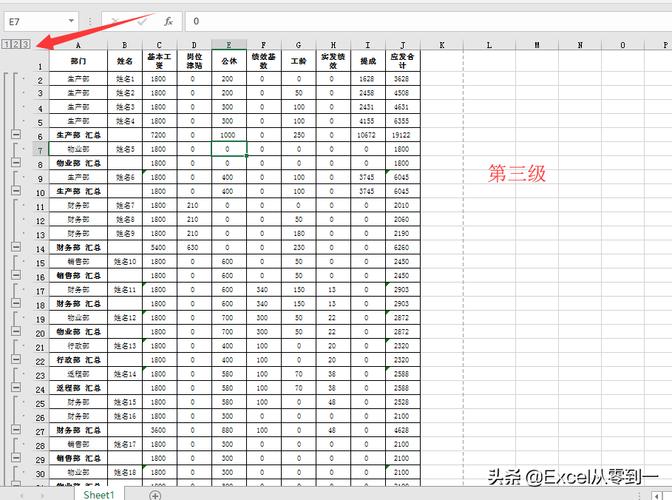The height and width of the screenshot is (500, 672).
Task: Select the cell 姓名5
Action: click(x=125, y=149)
